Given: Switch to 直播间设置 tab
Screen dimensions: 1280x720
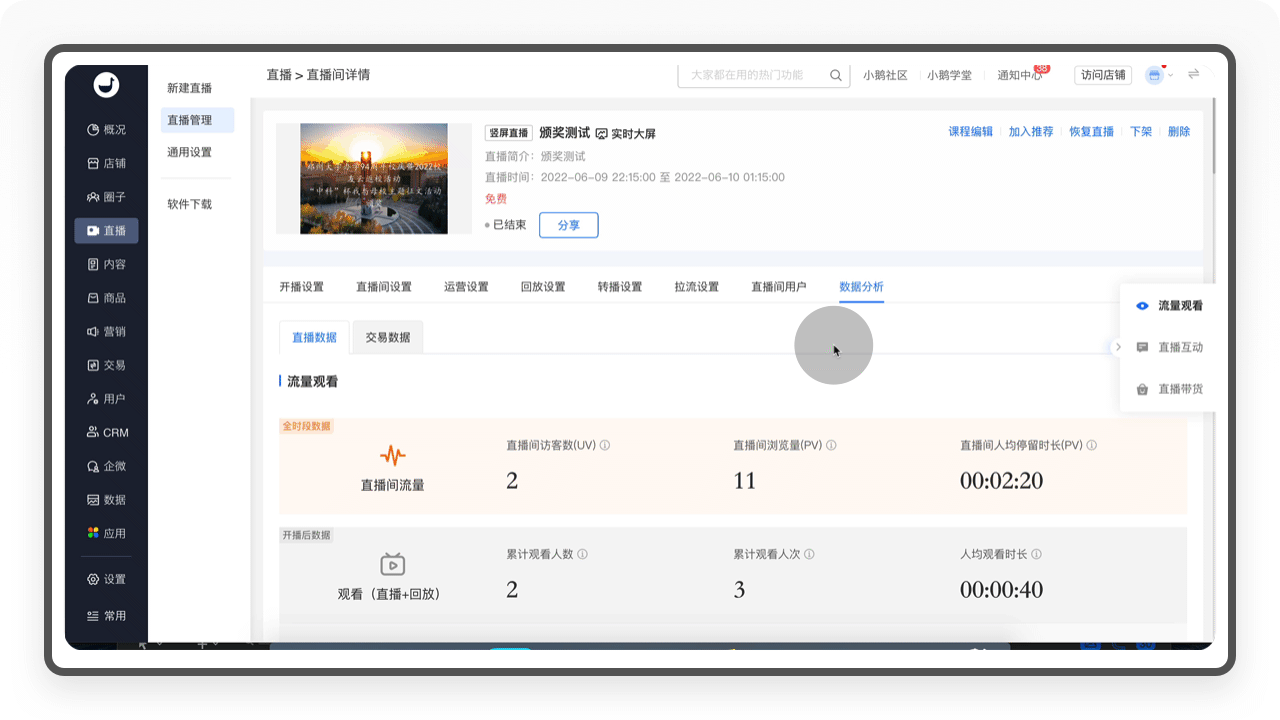Looking at the screenshot, I should [384, 287].
